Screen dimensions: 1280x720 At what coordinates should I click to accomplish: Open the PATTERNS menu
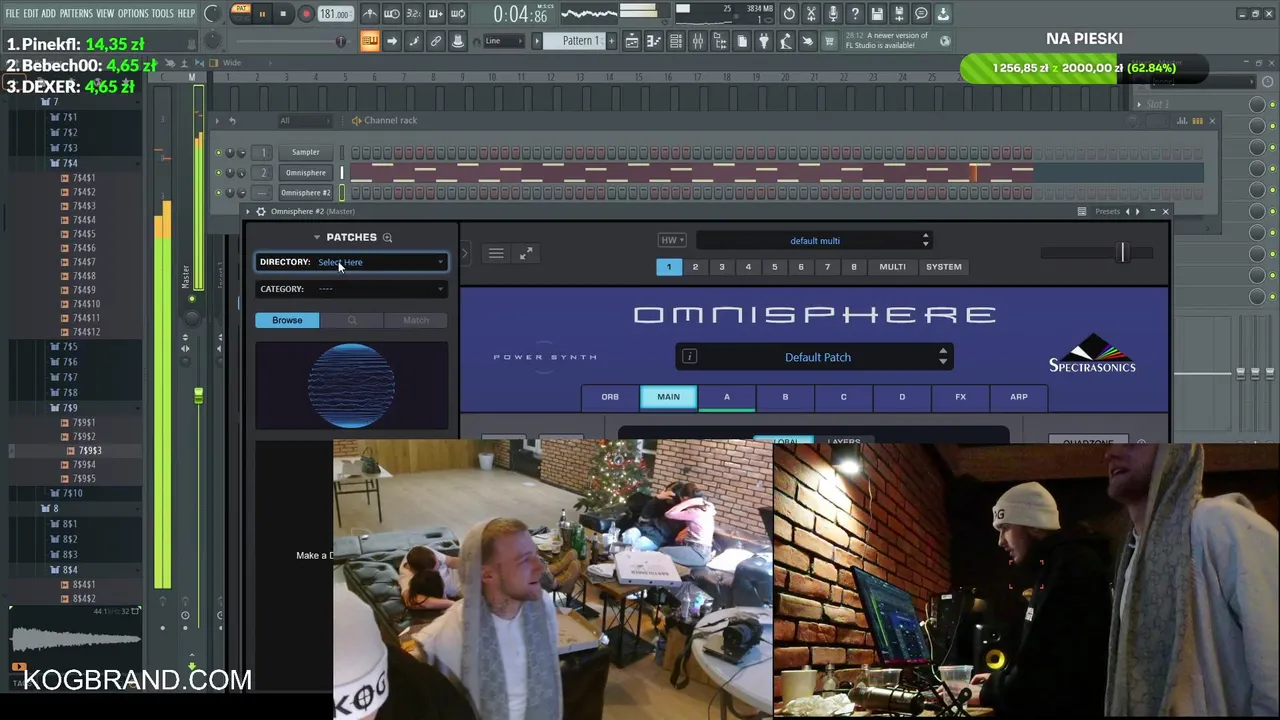pyautogui.click(x=76, y=13)
